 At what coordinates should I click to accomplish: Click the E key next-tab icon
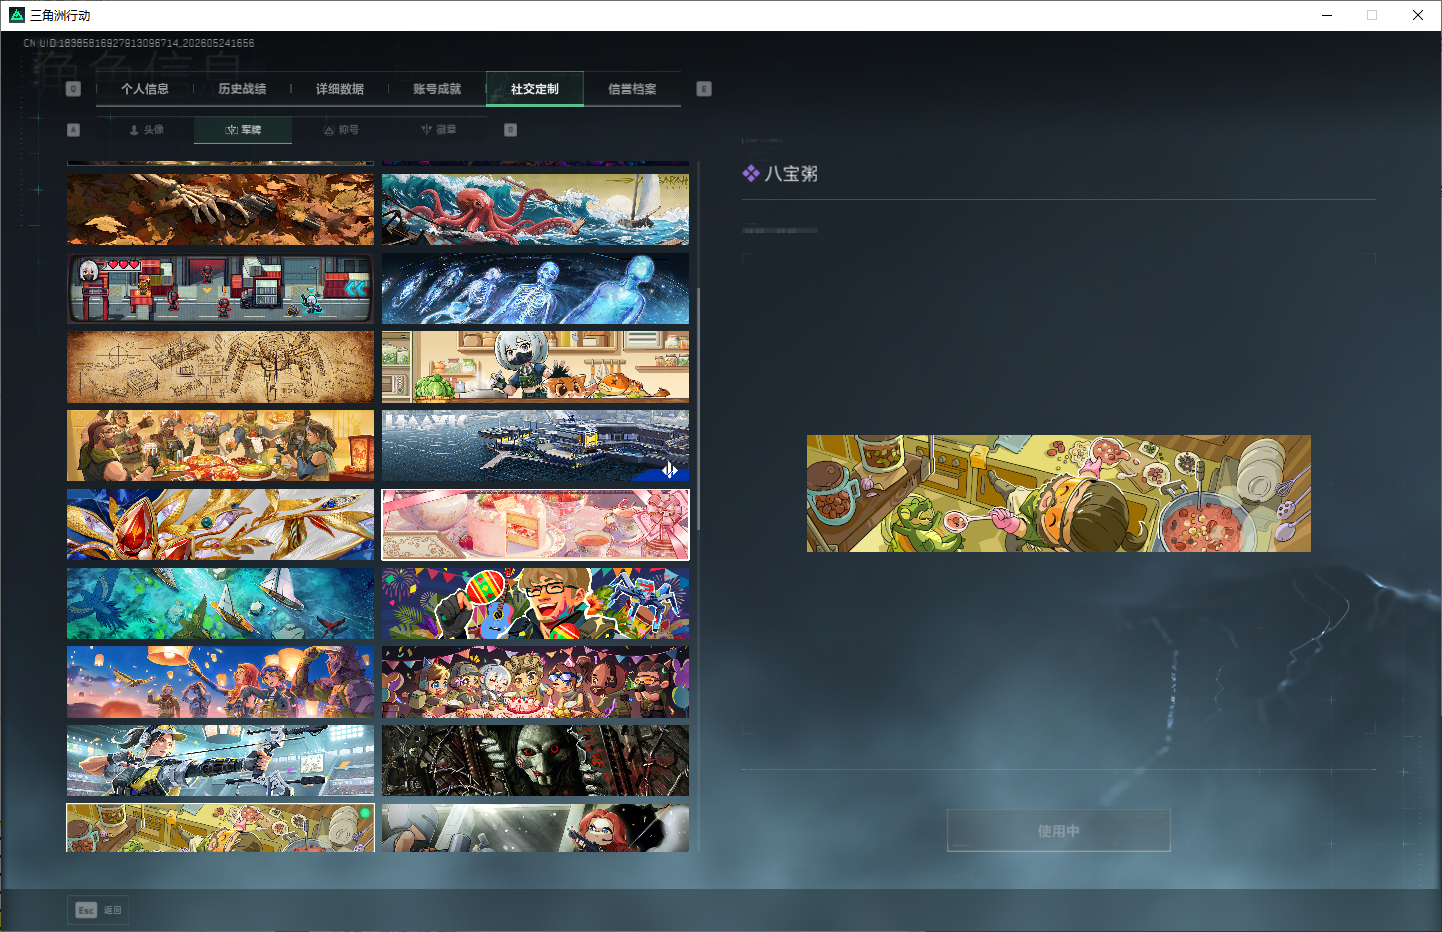[704, 89]
